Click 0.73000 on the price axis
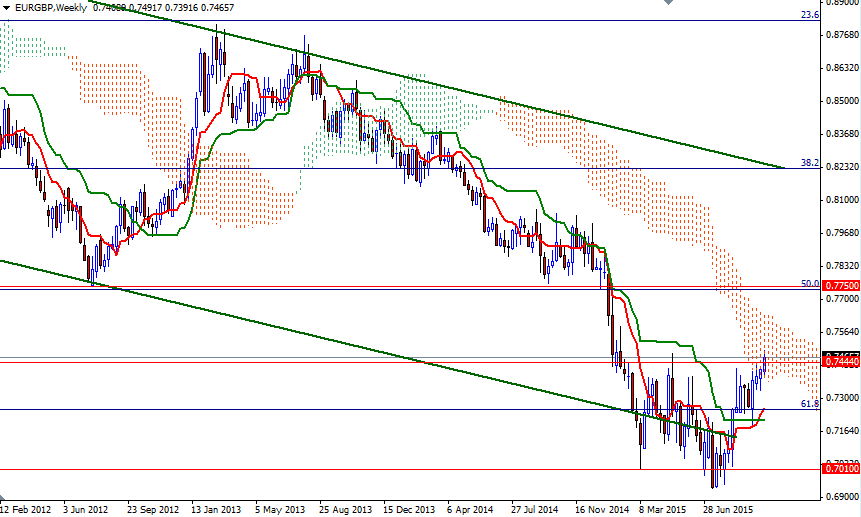Image resolution: width=861 pixels, height=517 pixels. (x=840, y=397)
